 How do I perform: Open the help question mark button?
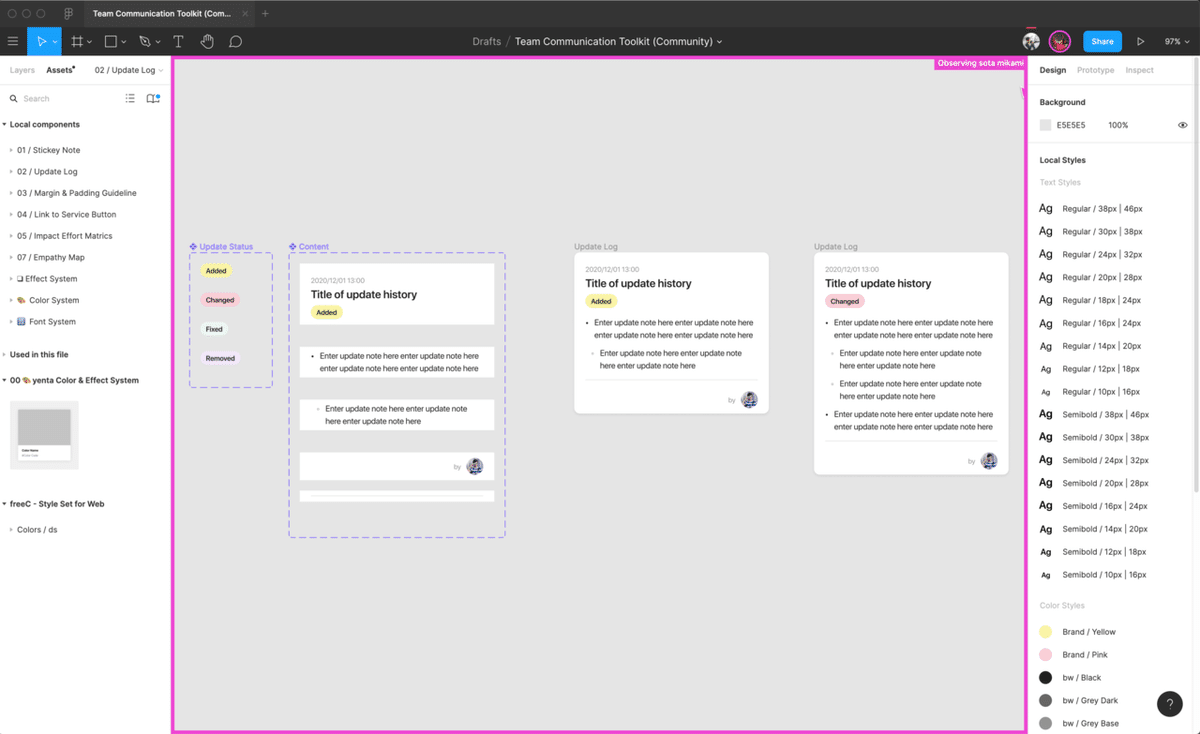1169,704
